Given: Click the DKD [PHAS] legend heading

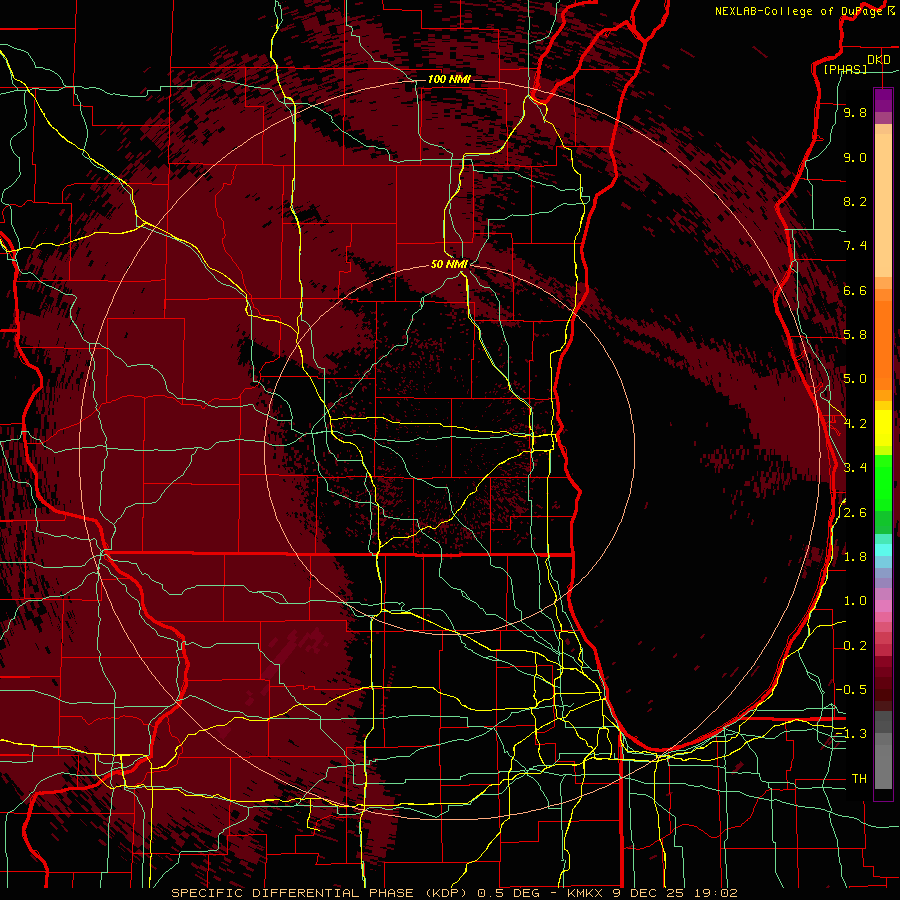Looking at the screenshot, I should point(855,64).
